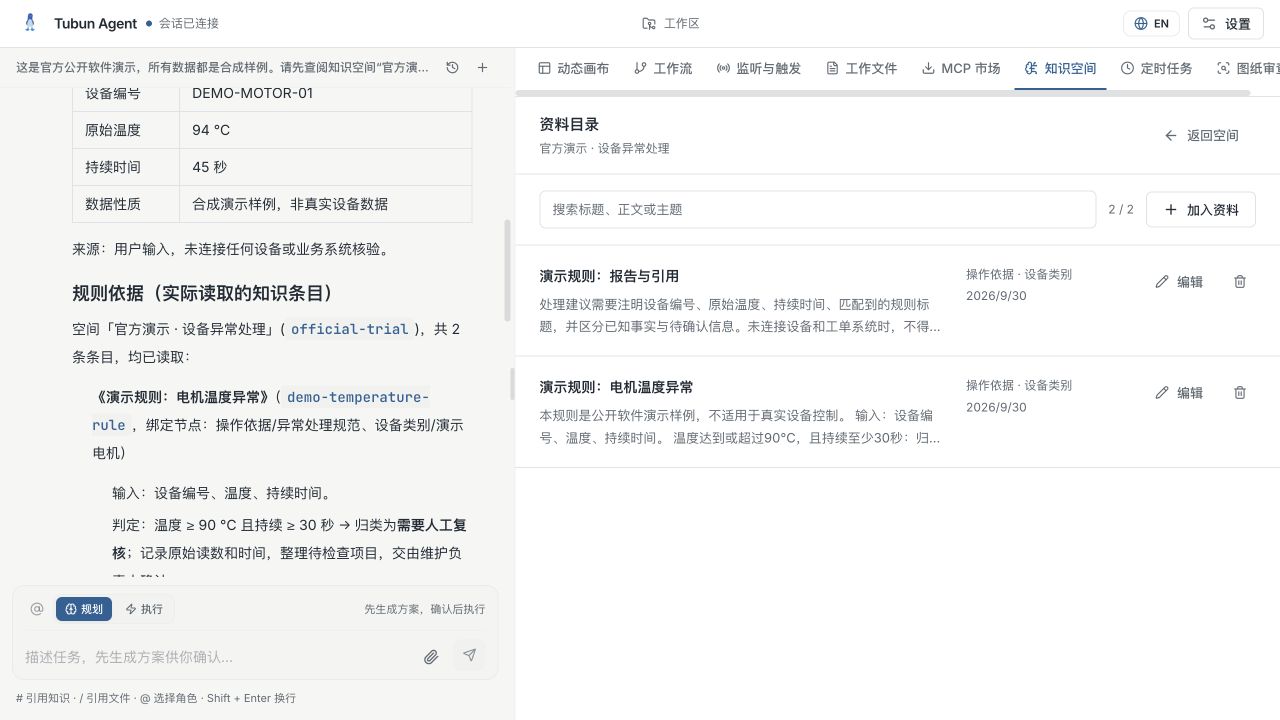
Task: Start a new conversation with plus icon
Action: click(x=482, y=68)
